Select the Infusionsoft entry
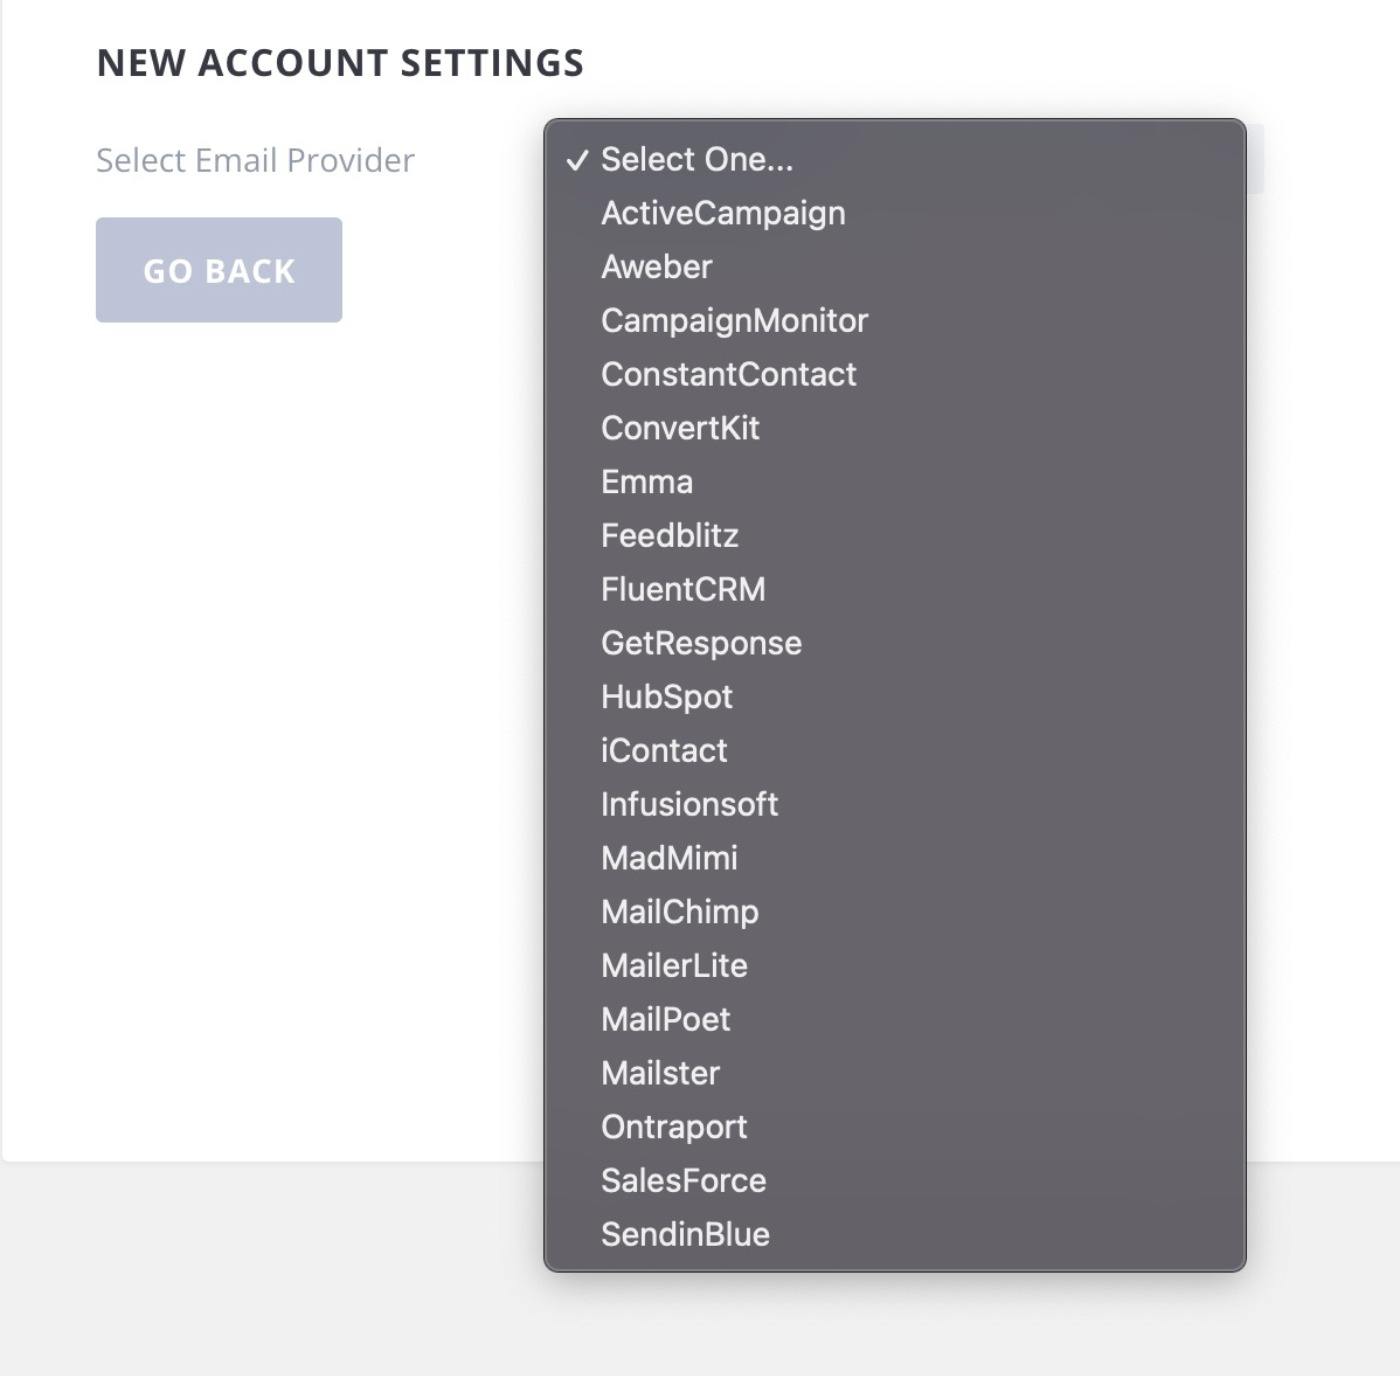 895,804
